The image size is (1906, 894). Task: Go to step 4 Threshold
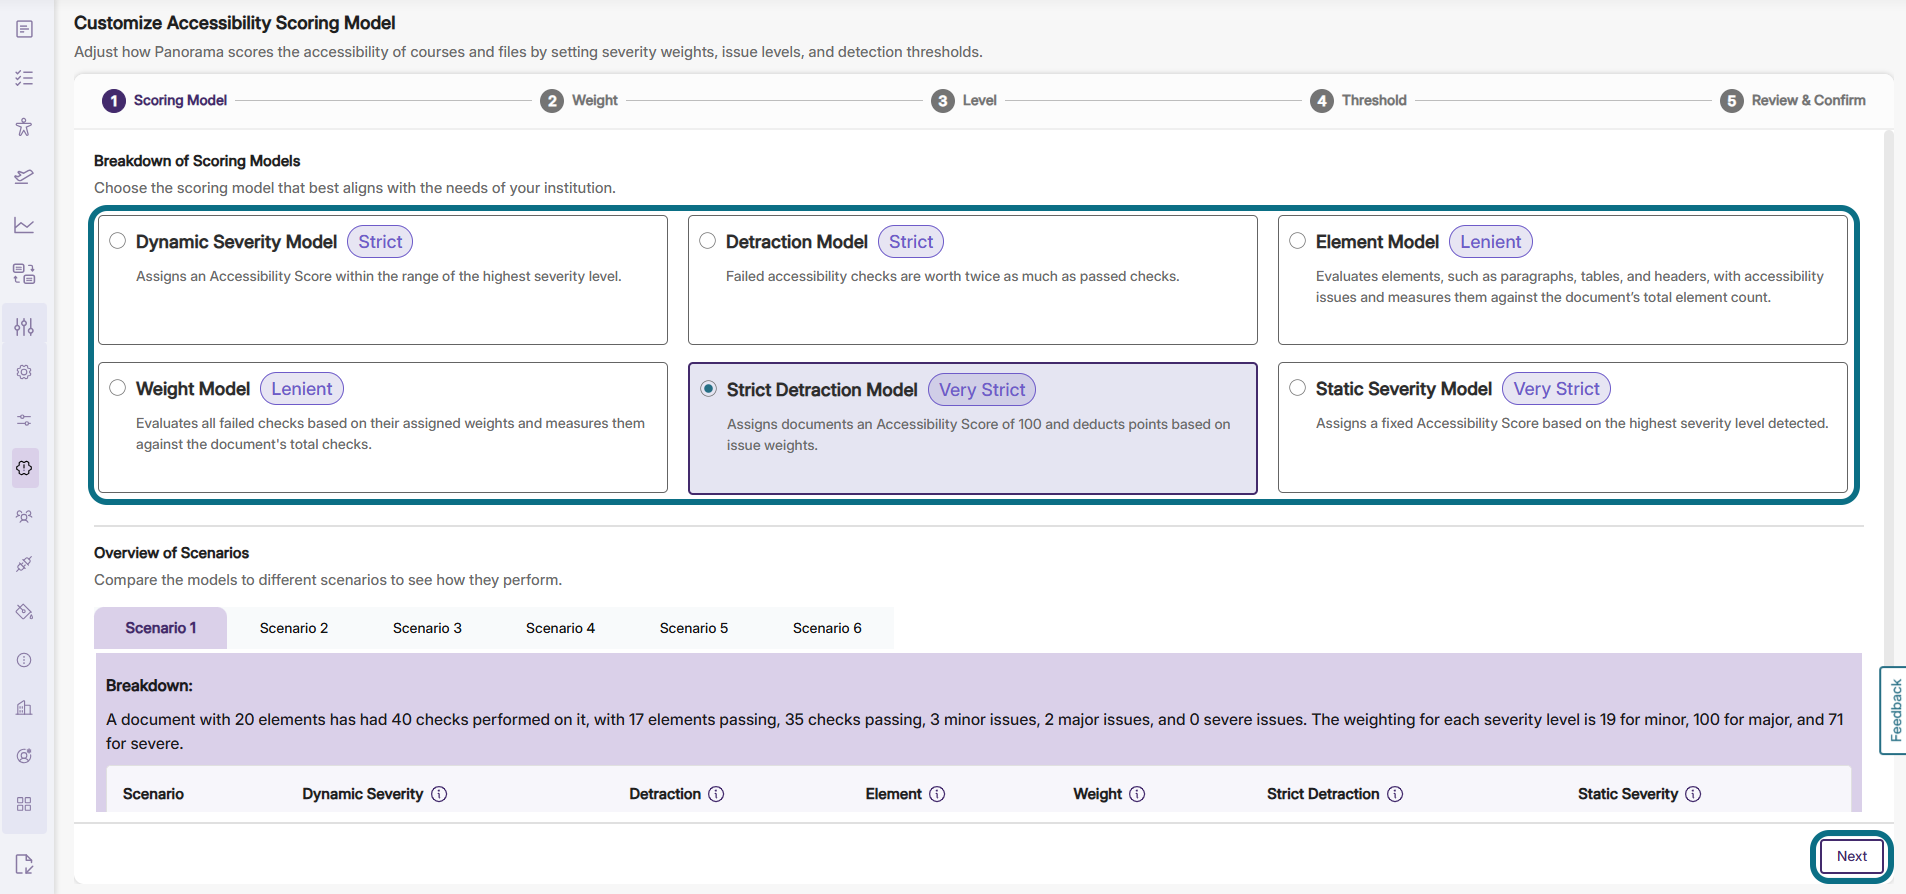tap(1358, 100)
